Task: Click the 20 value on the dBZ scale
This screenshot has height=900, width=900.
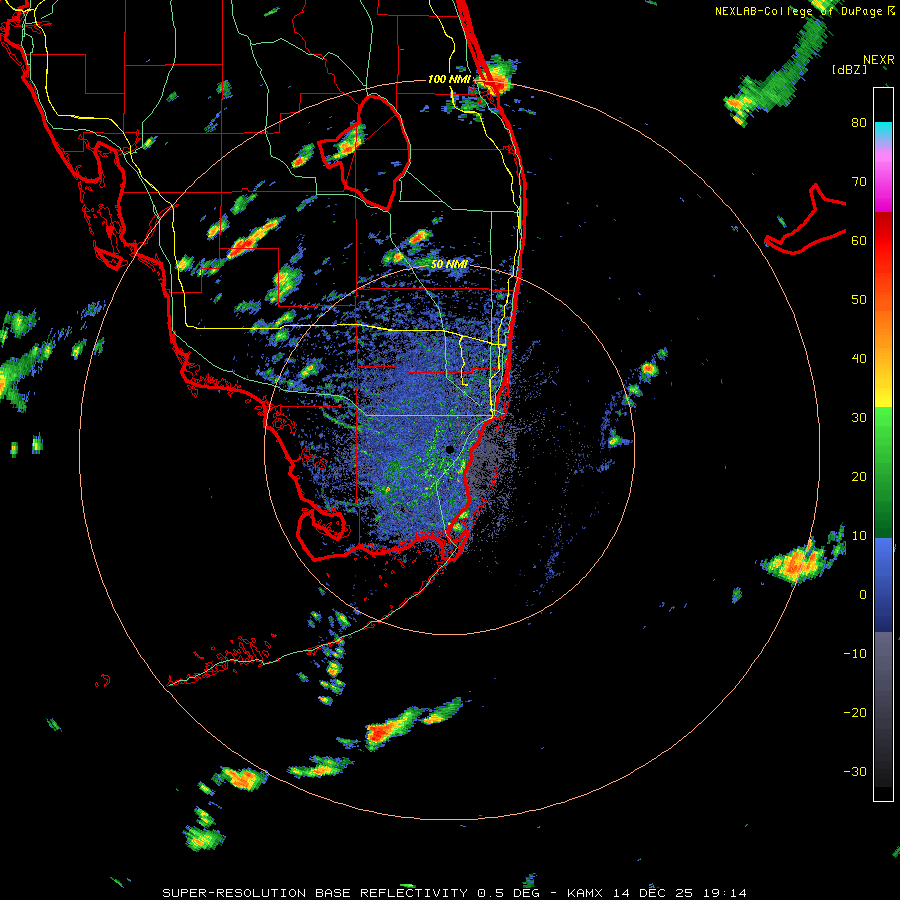Action: (x=859, y=476)
